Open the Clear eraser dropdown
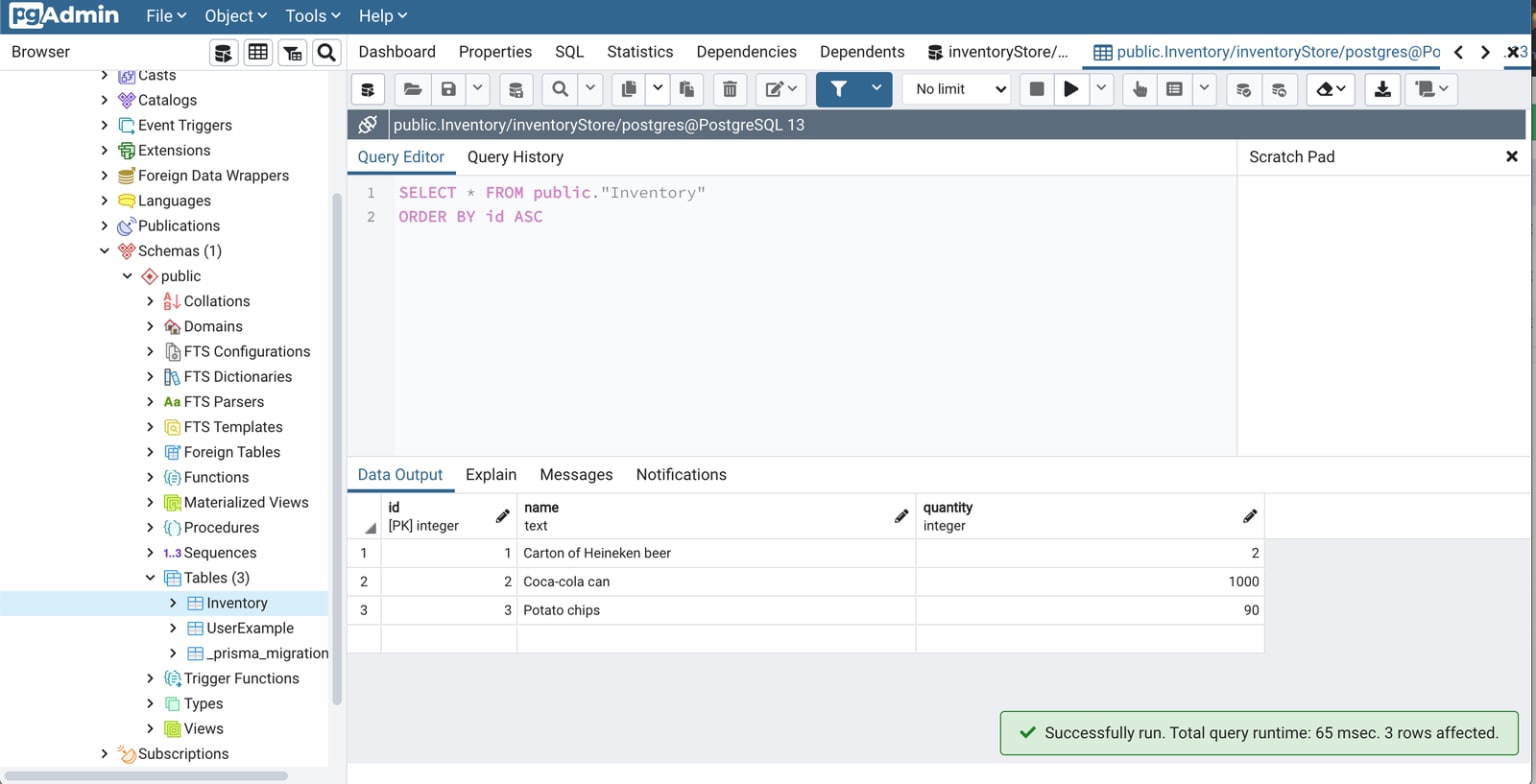This screenshot has width=1536, height=784. (x=1330, y=89)
